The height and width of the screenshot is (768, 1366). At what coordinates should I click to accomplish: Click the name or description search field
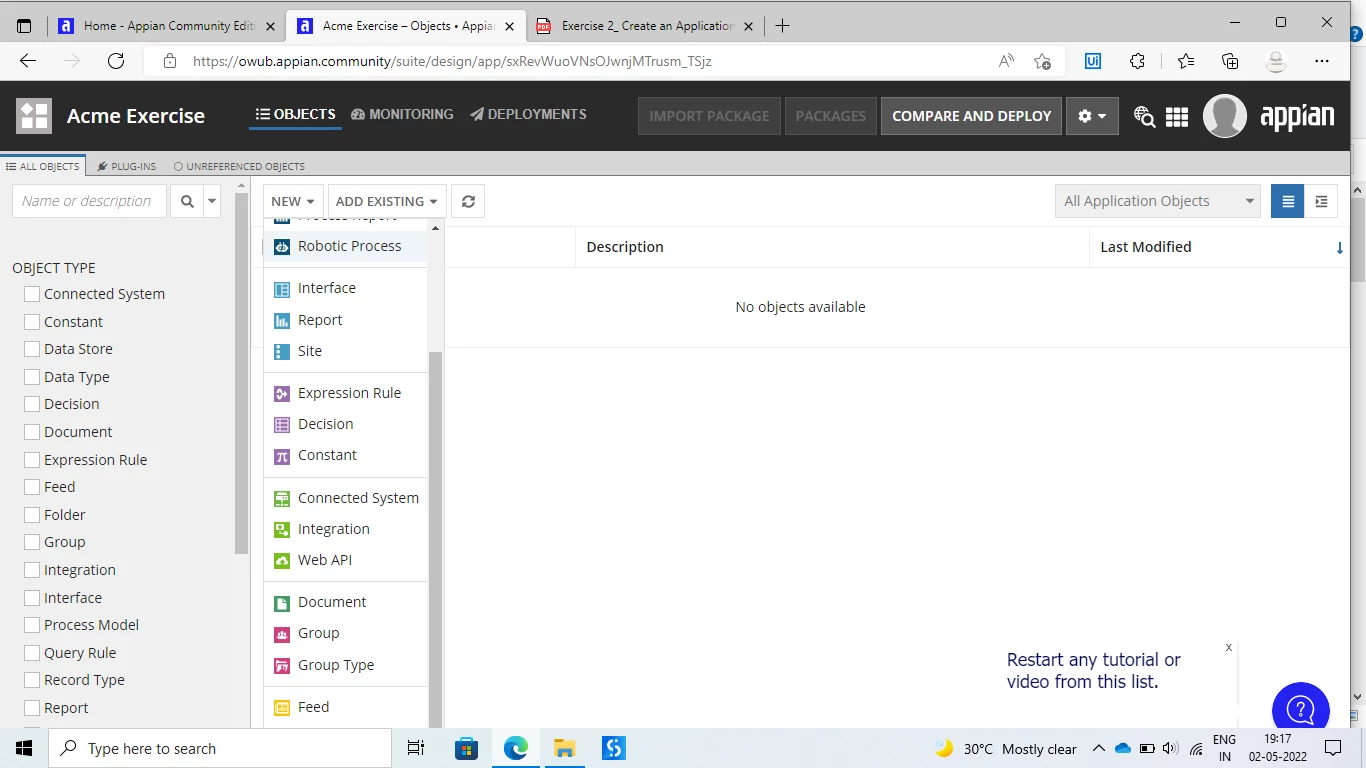89,201
